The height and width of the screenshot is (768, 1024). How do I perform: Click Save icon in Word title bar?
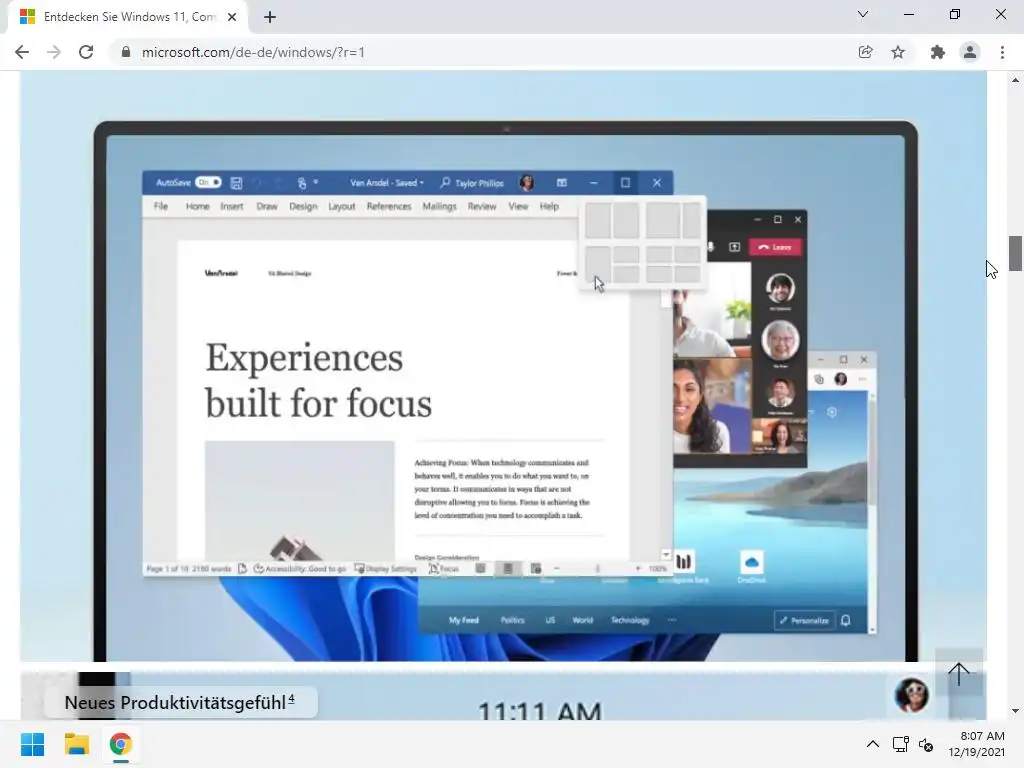[x=236, y=183]
